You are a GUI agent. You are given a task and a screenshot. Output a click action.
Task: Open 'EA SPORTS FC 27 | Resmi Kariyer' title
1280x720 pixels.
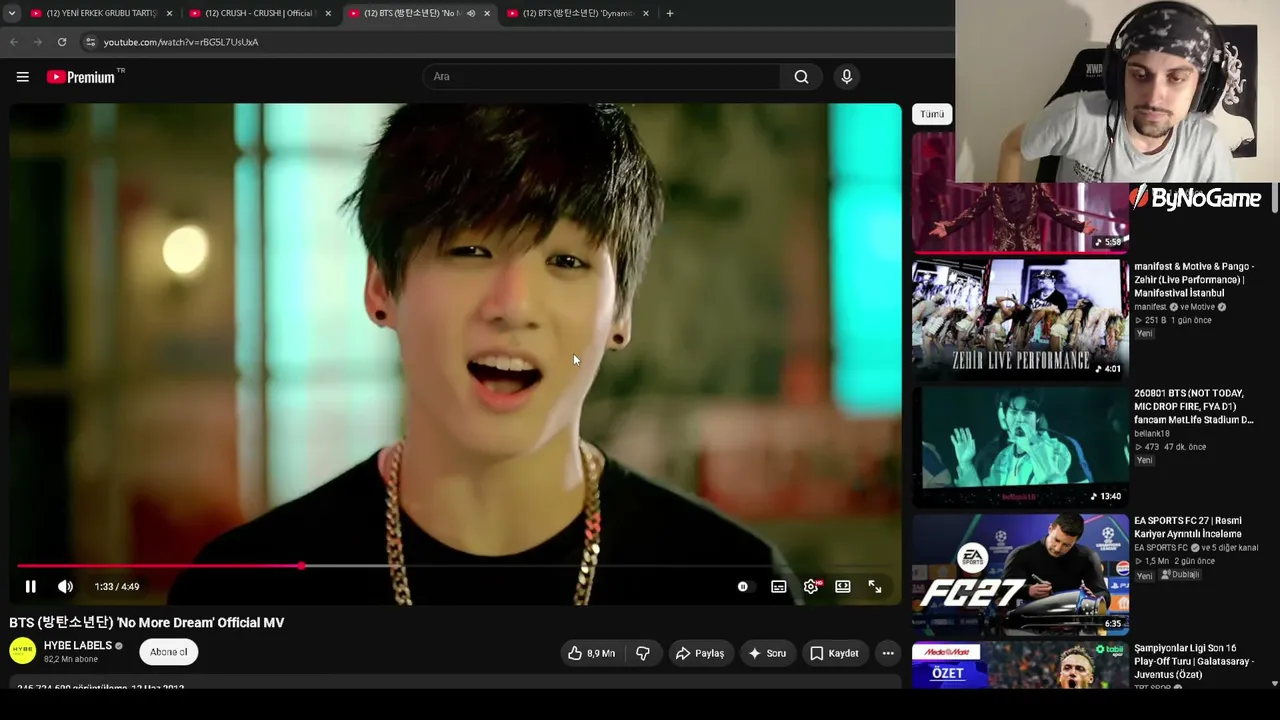[1188, 527]
